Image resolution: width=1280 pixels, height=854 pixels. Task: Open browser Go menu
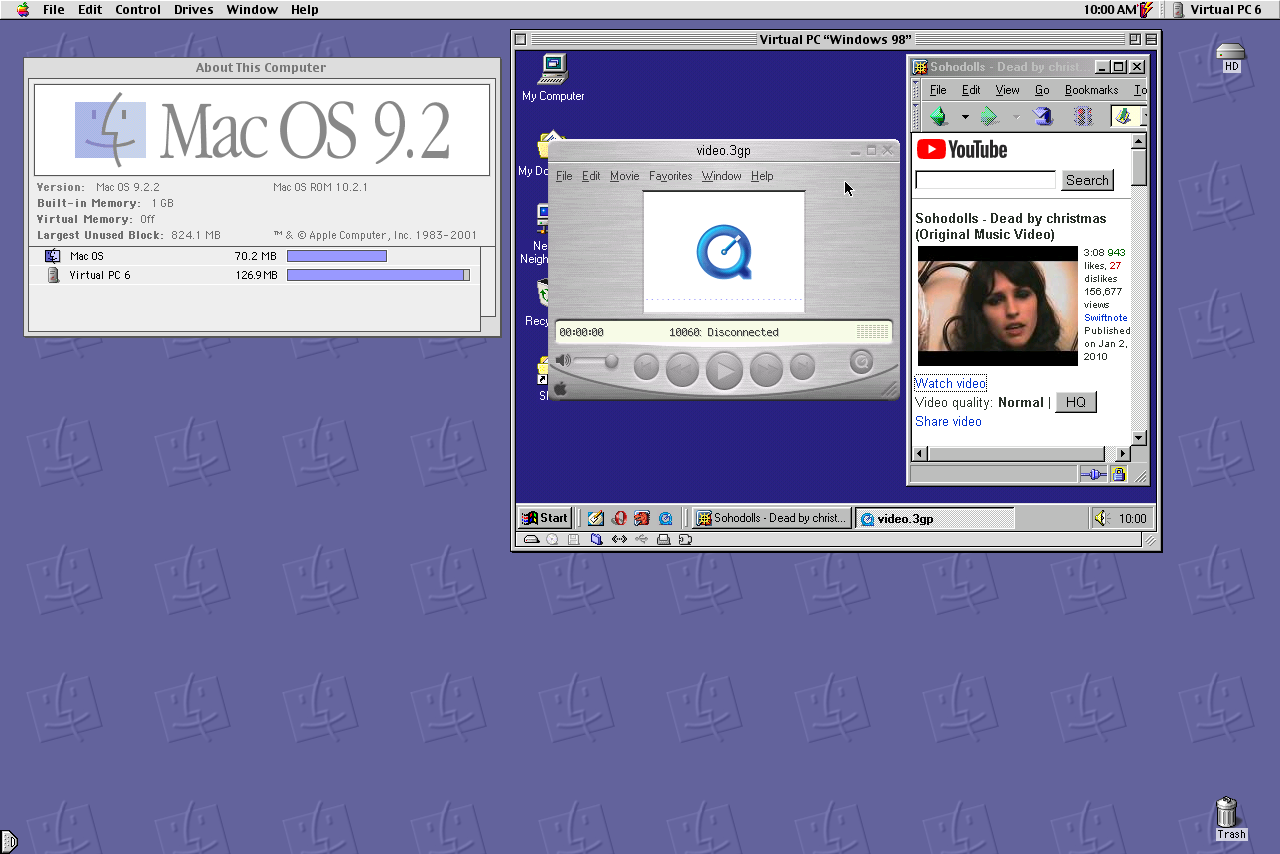click(1042, 90)
